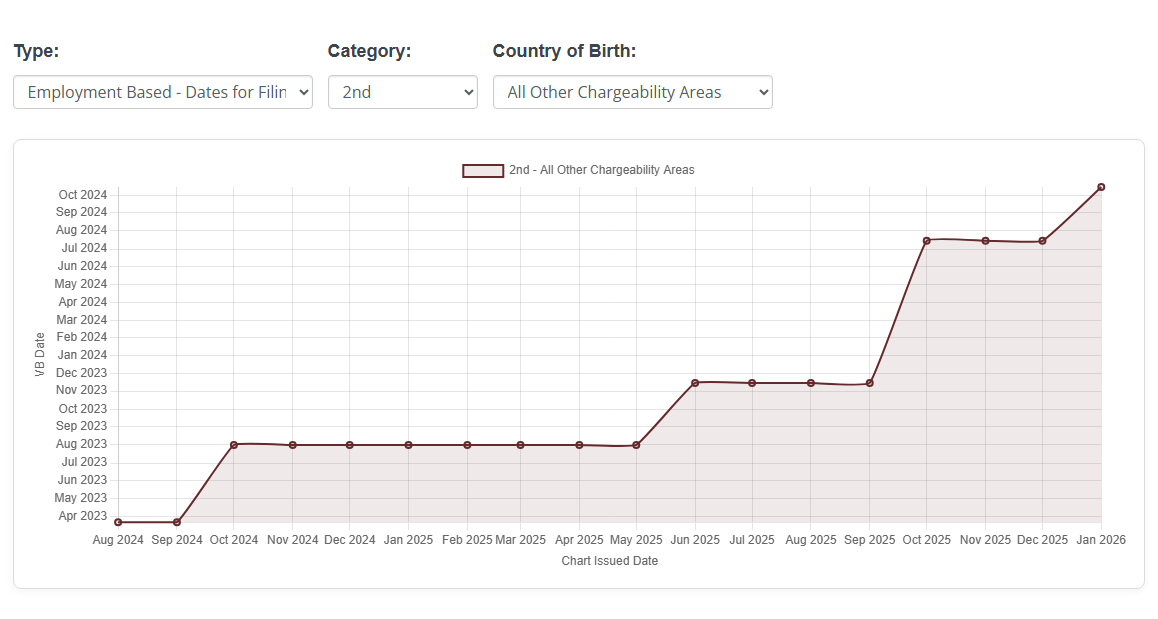The width and height of the screenshot is (1158, 619).
Task: Click the Oct 2025 data point marker
Action: pos(927,240)
